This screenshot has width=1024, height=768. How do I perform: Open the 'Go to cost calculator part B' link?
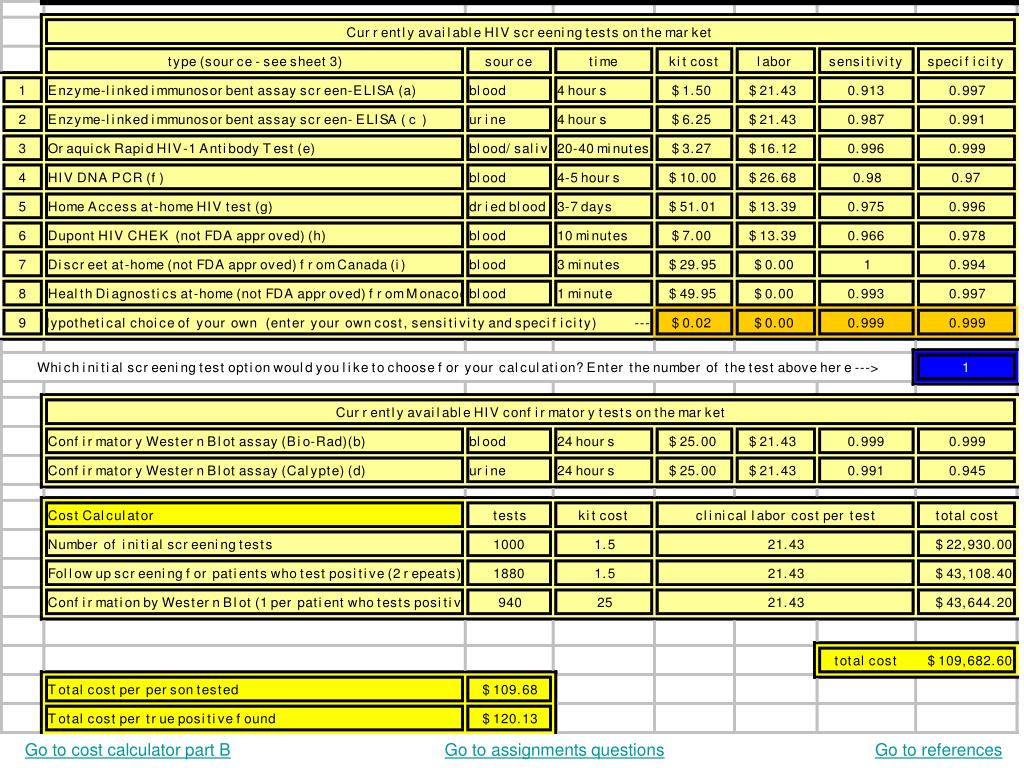127,750
